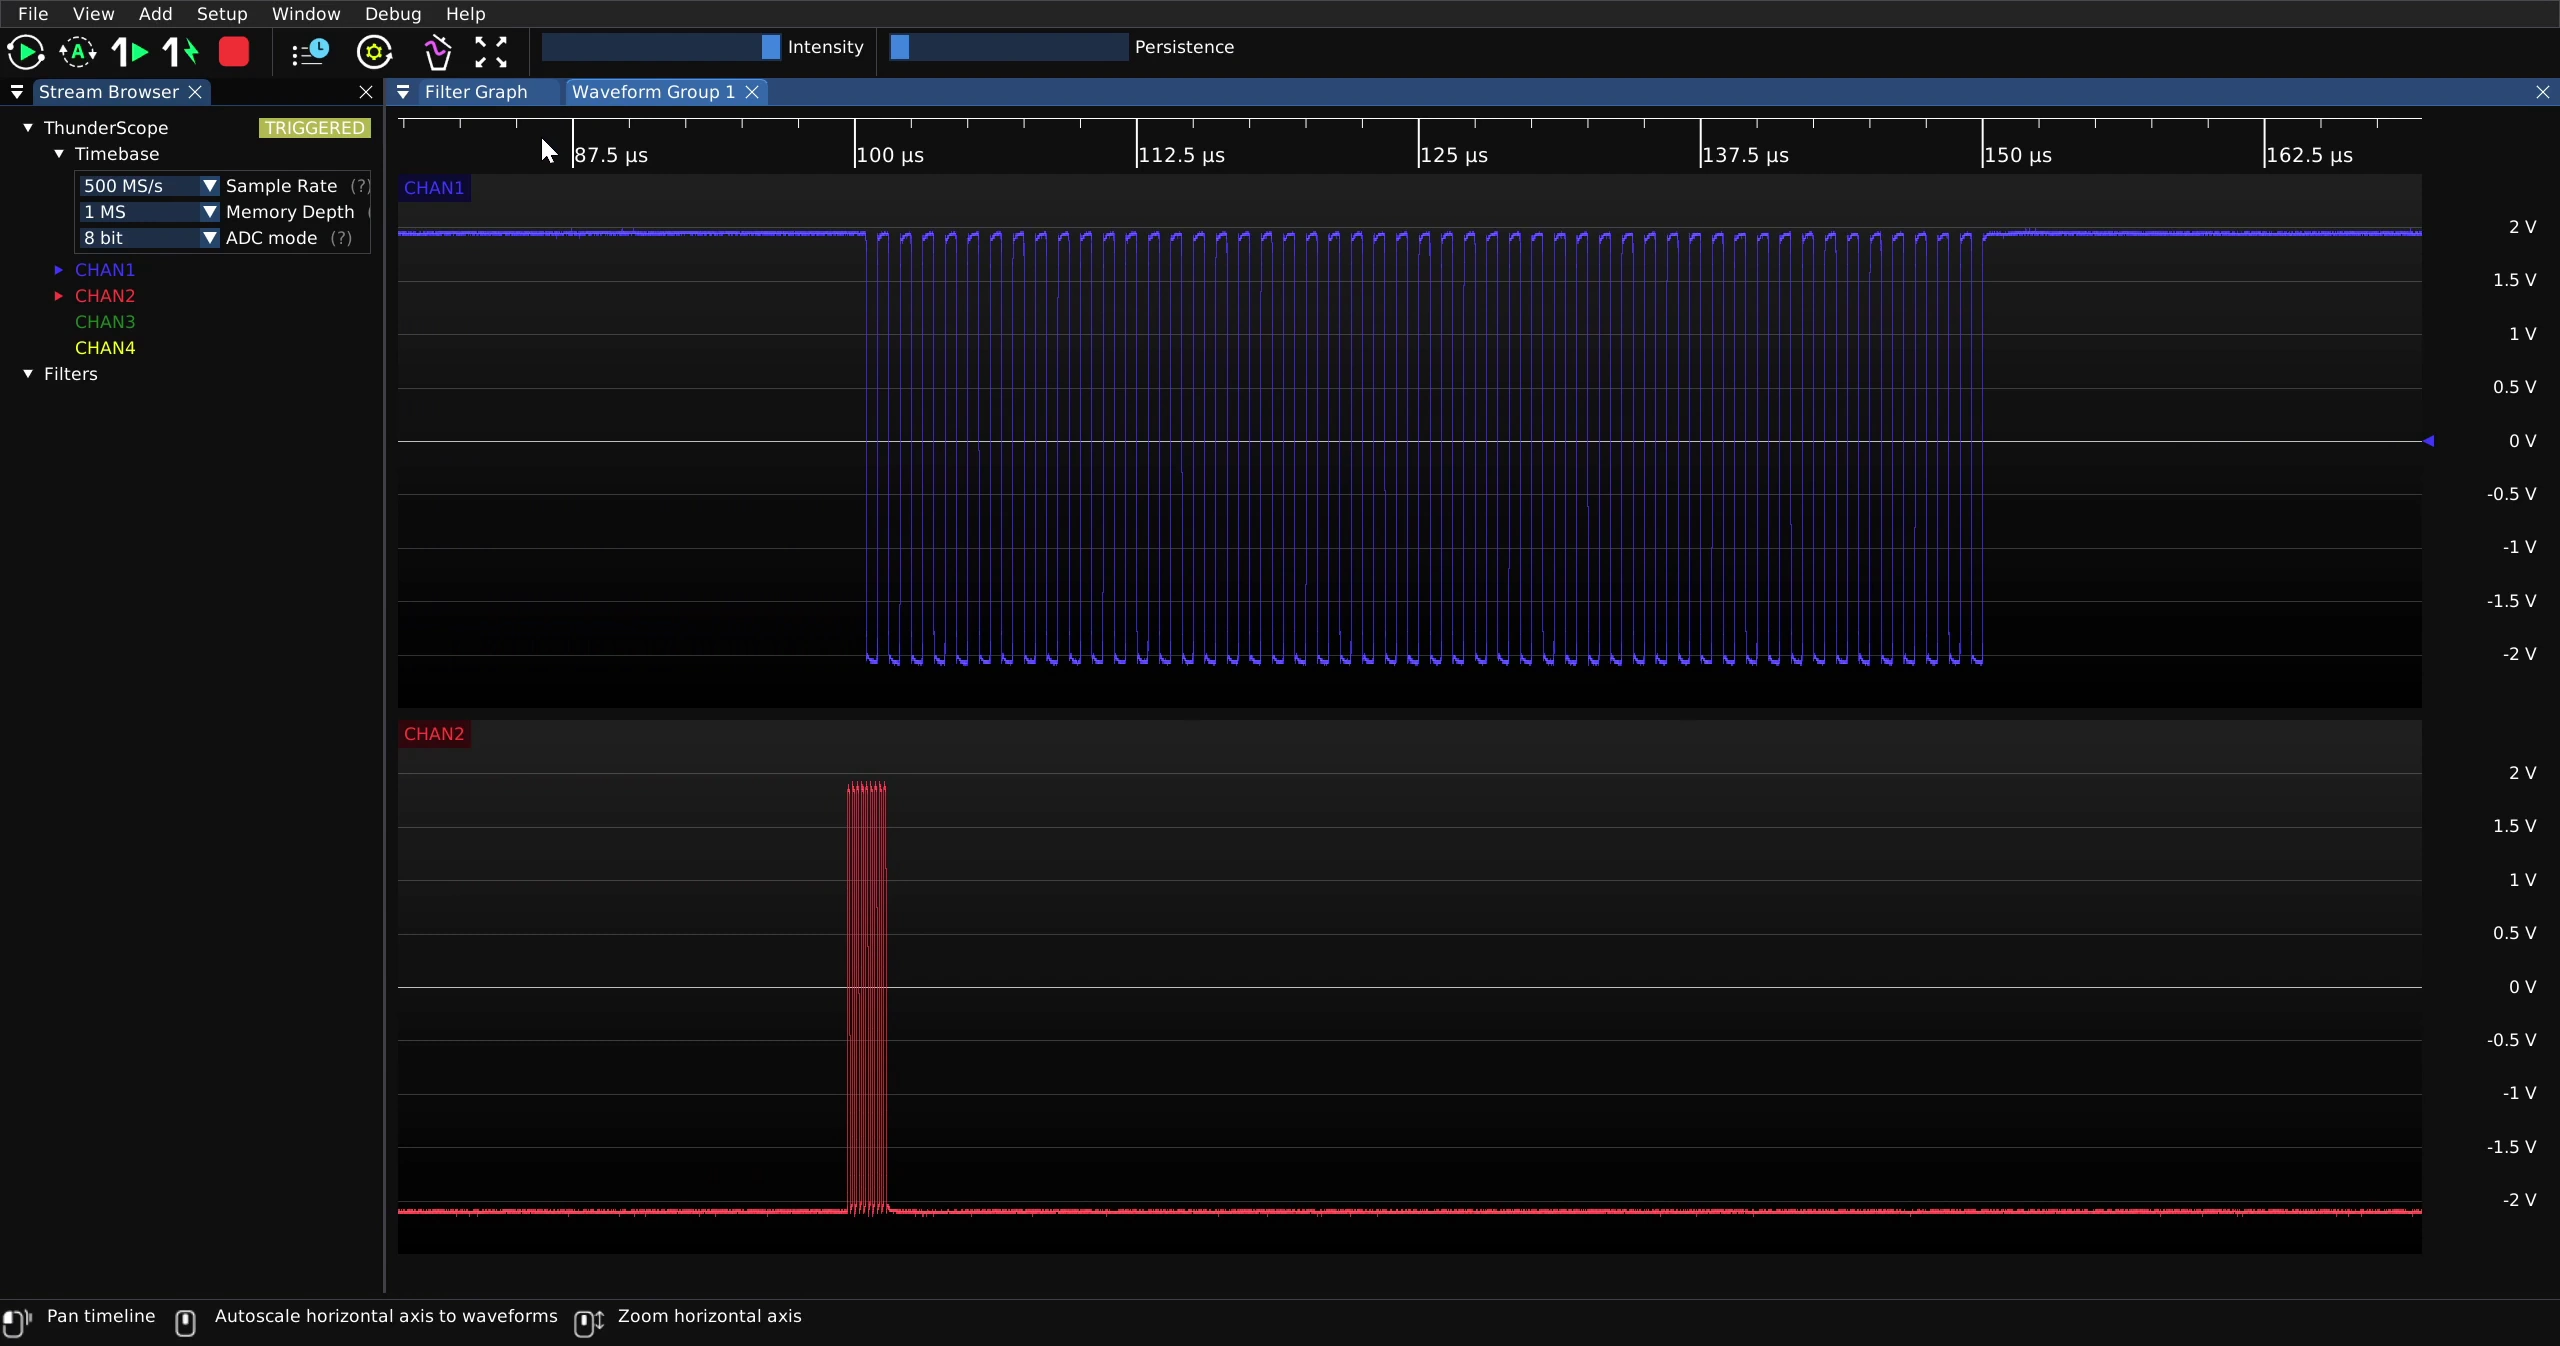
Task: Adjust the Intensity slider
Action: [x=661, y=47]
